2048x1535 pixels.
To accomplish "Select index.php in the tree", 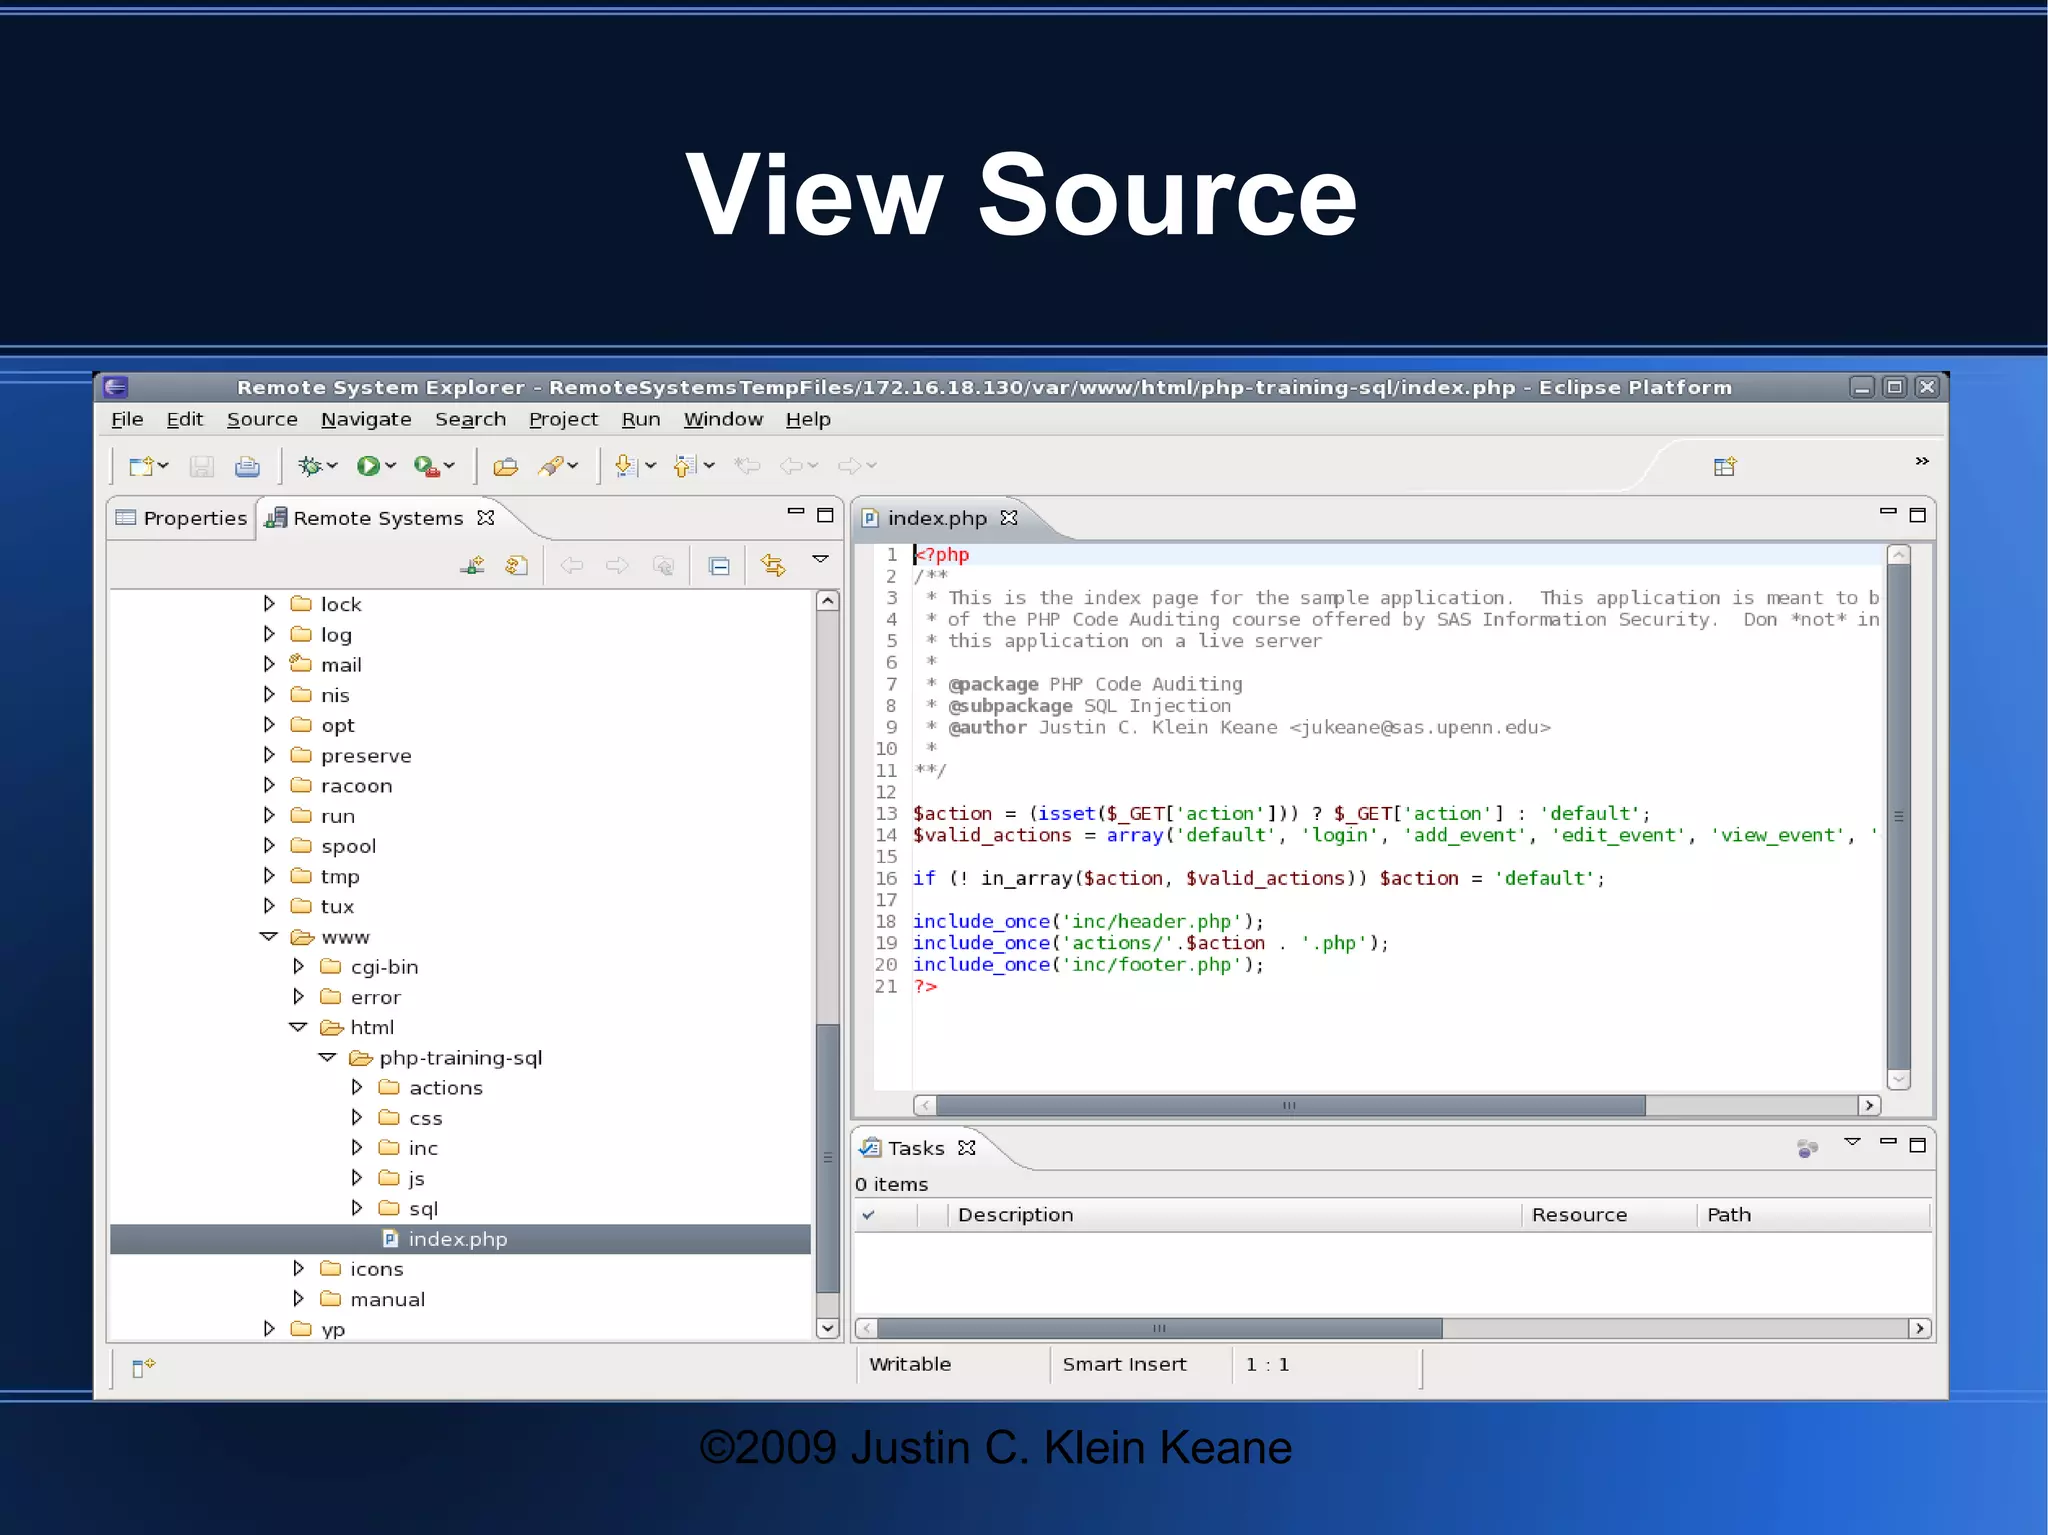I will tap(460, 1239).
